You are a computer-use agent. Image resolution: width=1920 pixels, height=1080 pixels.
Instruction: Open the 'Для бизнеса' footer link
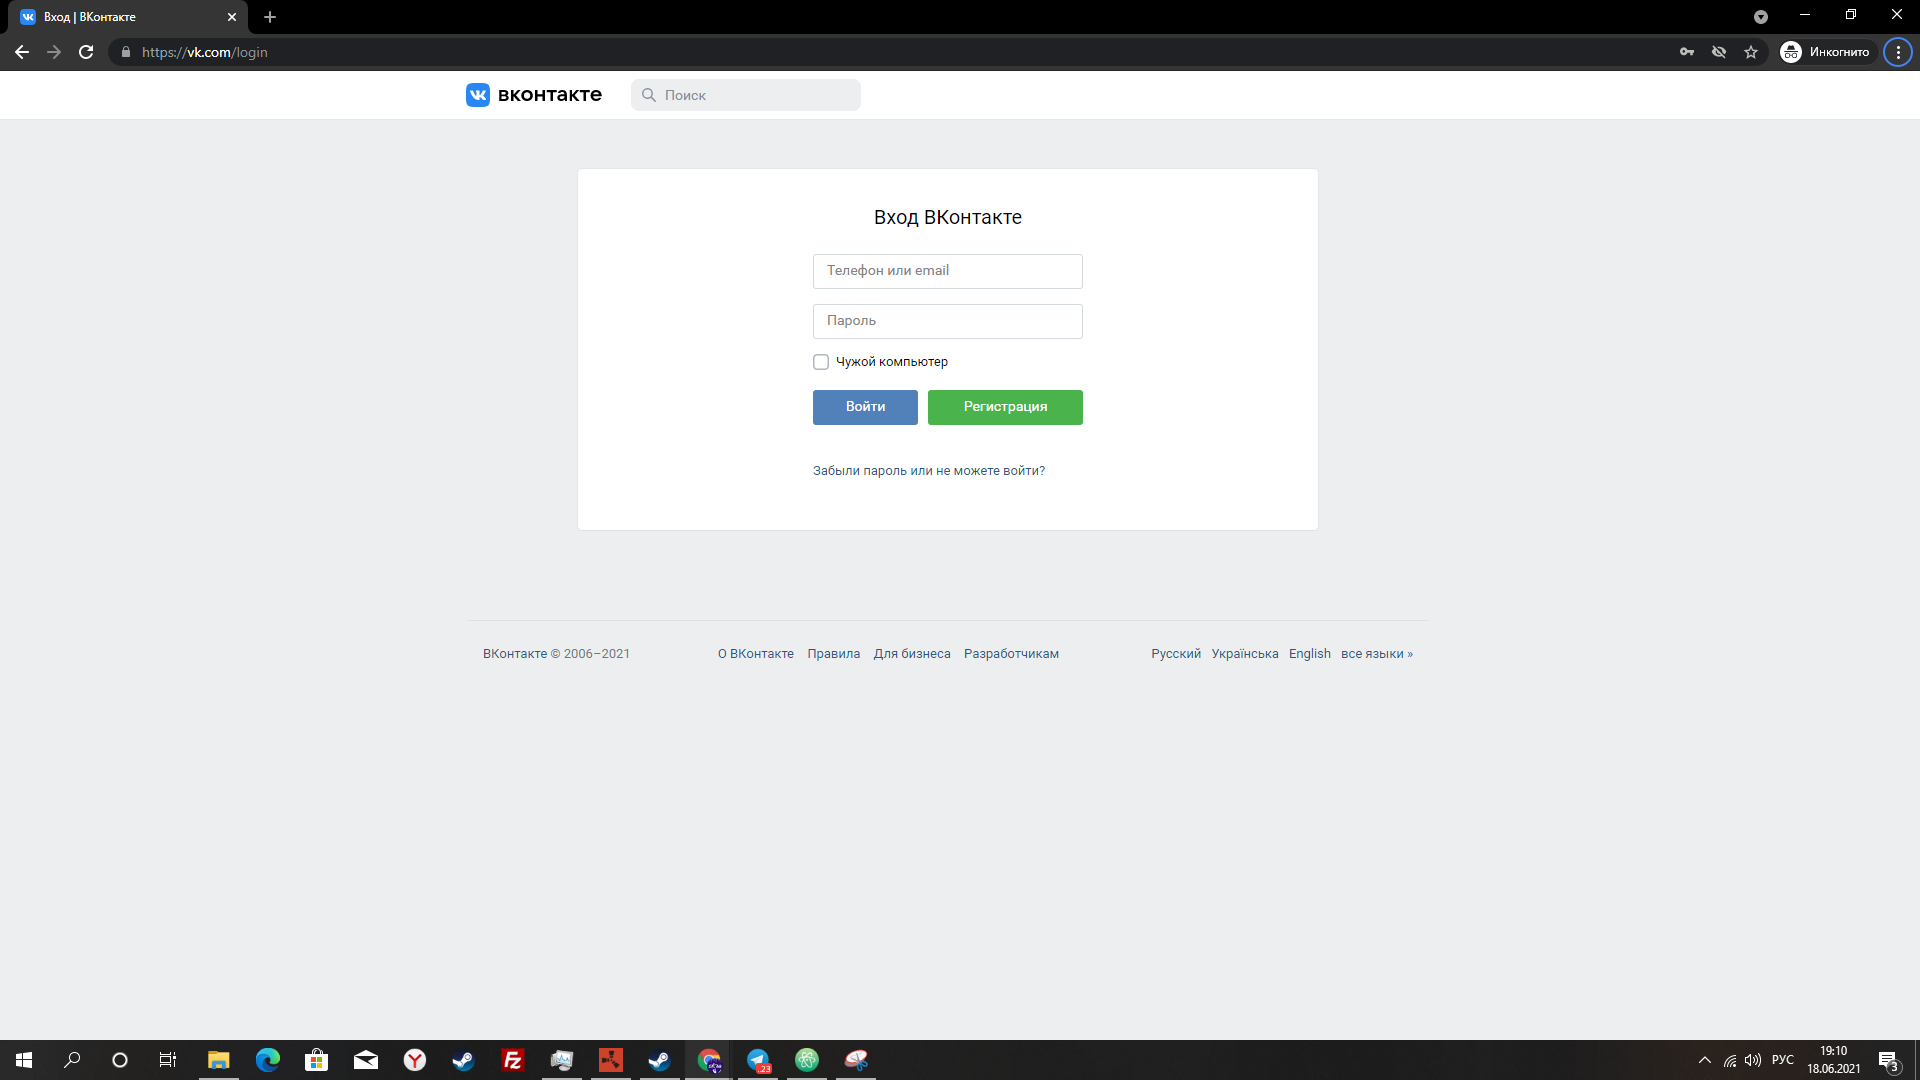pos(912,654)
